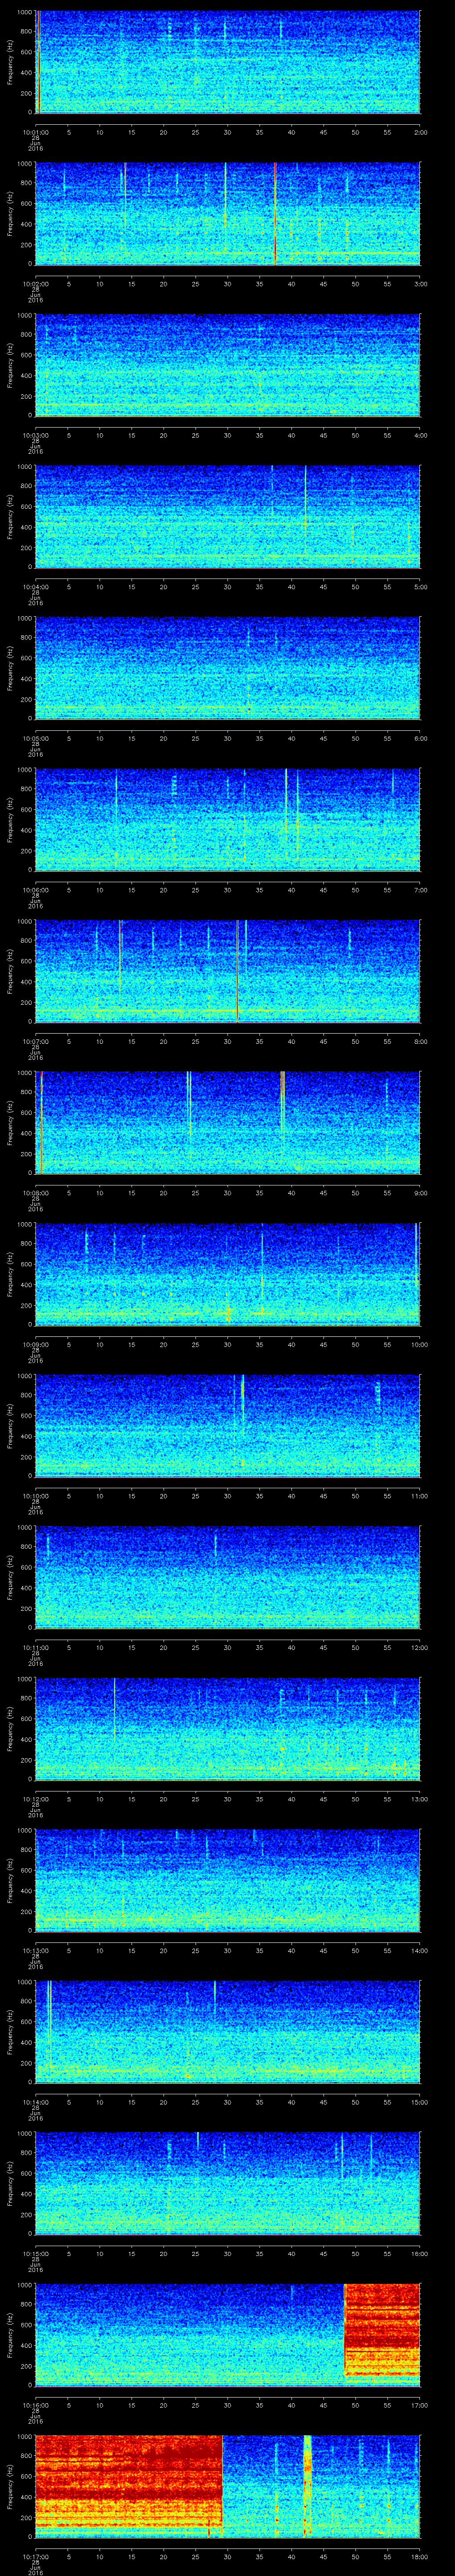Click the spectrogram panel starting at 10:05:00

(228, 668)
